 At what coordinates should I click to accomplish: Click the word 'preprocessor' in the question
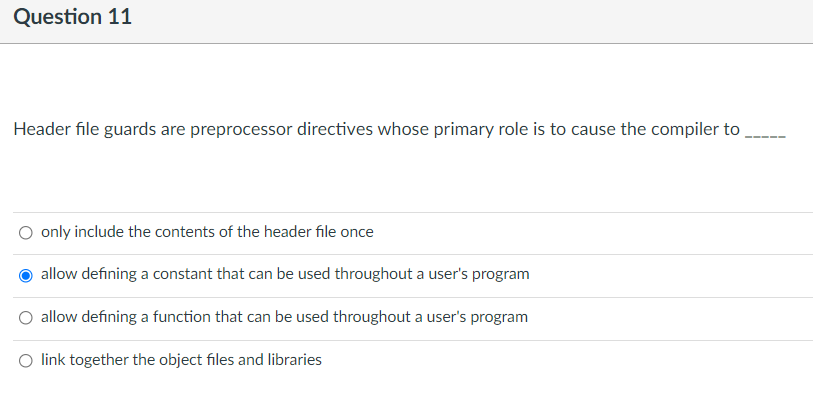click(x=241, y=130)
